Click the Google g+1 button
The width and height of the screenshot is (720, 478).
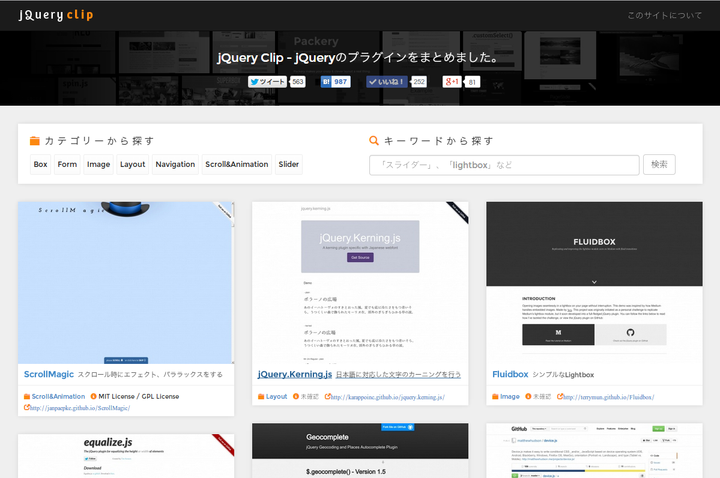[452, 82]
